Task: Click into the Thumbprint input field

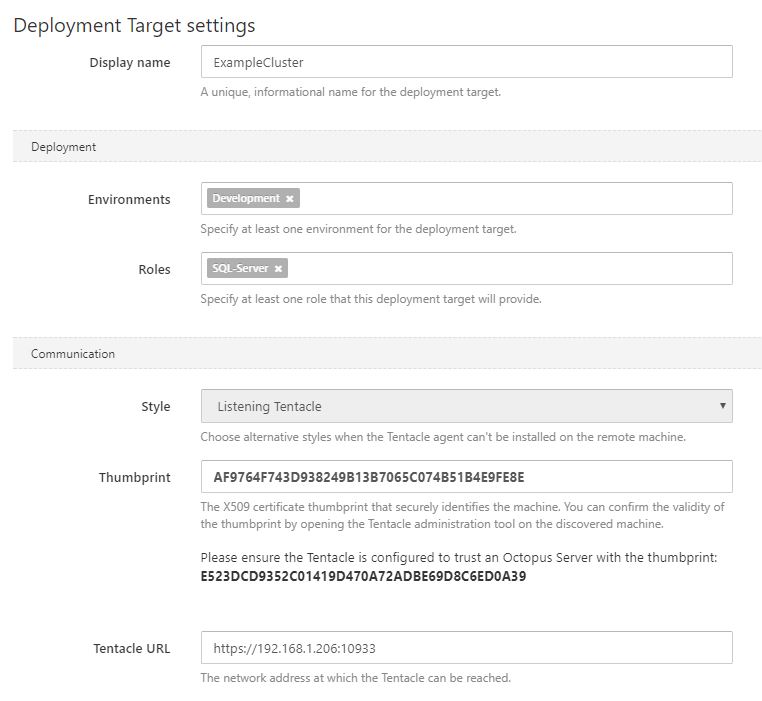Action: pyautogui.click(x=466, y=477)
